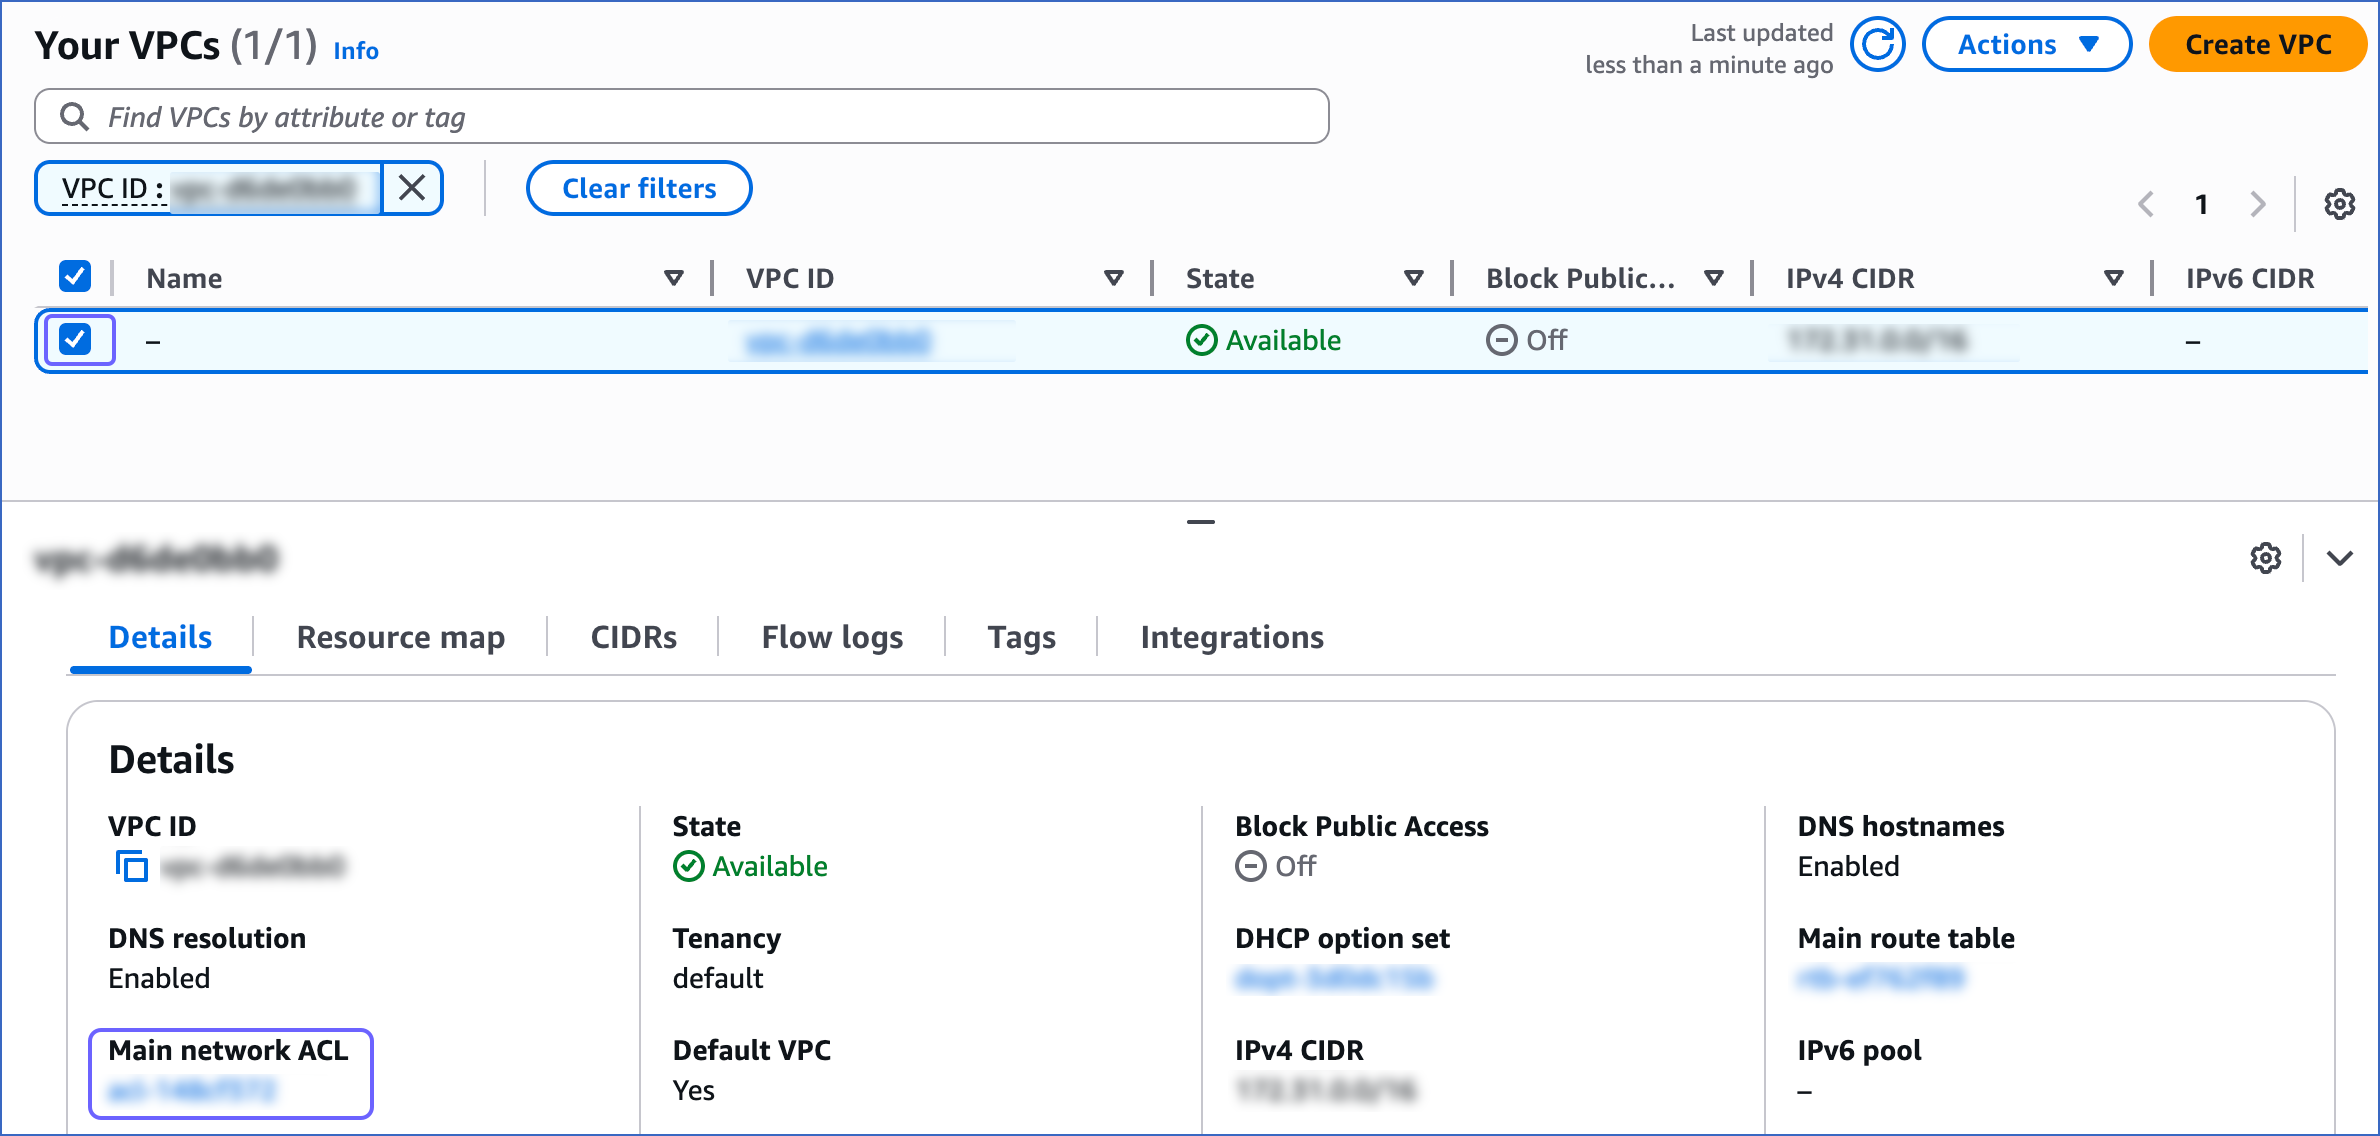
Task: Open the Main network ACL link
Action: pyautogui.click(x=192, y=1091)
